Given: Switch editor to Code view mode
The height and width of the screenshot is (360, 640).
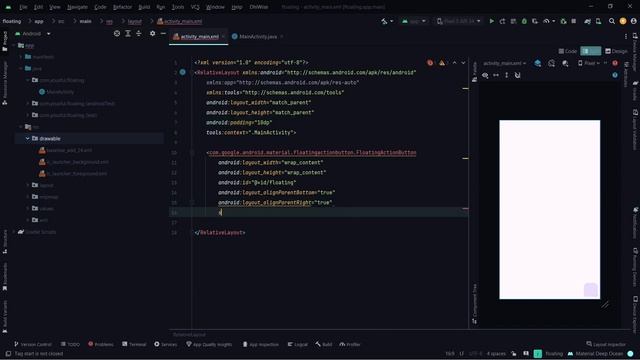Looking at the screenshot, I should pos(568,51).
